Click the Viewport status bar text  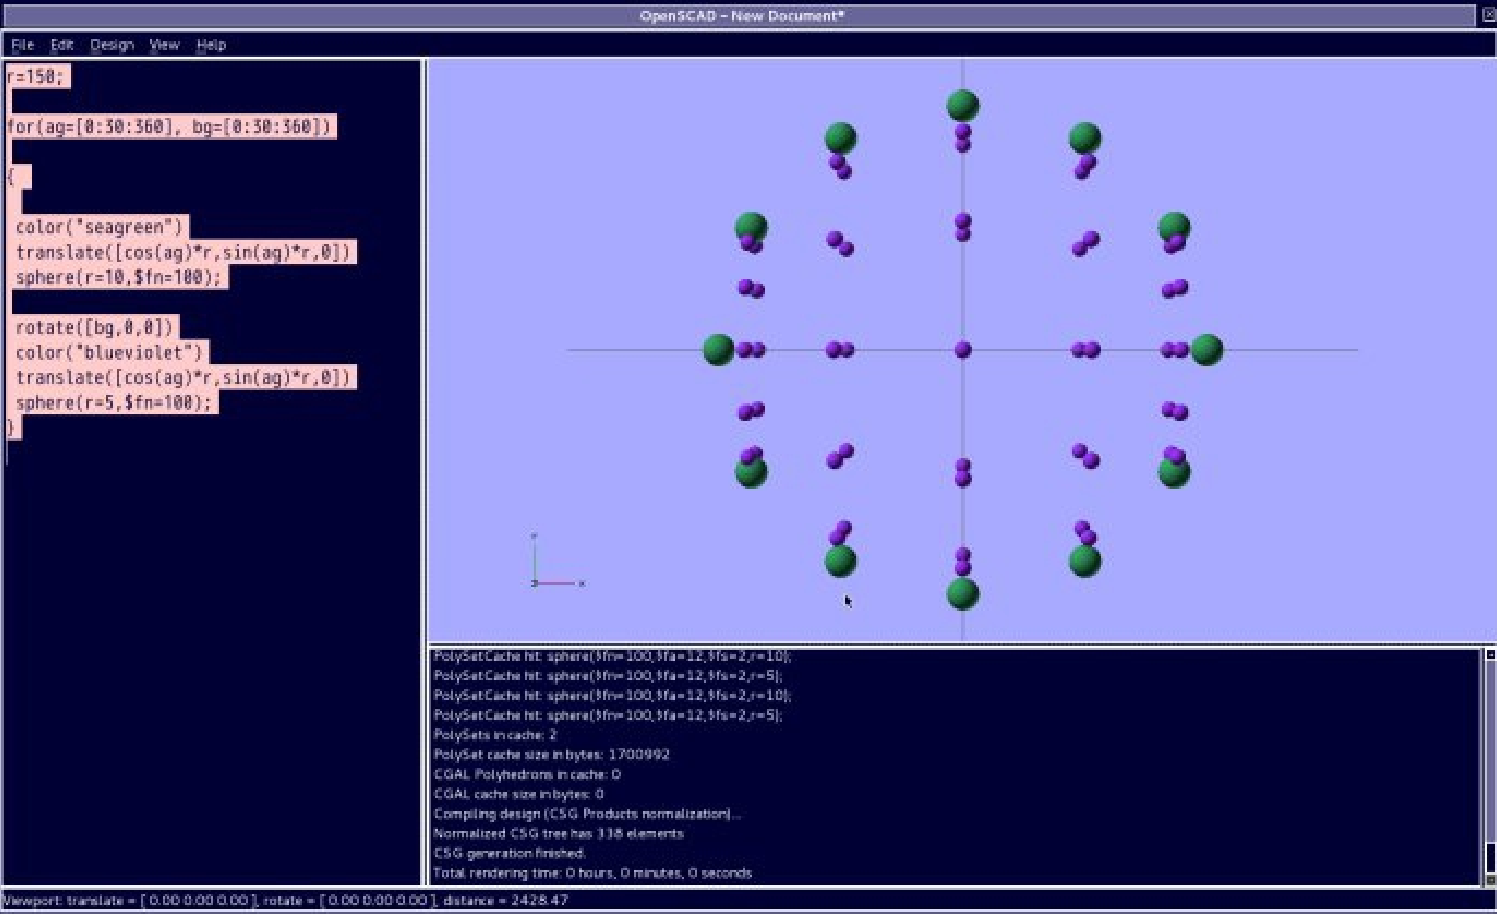click(285, 901)
